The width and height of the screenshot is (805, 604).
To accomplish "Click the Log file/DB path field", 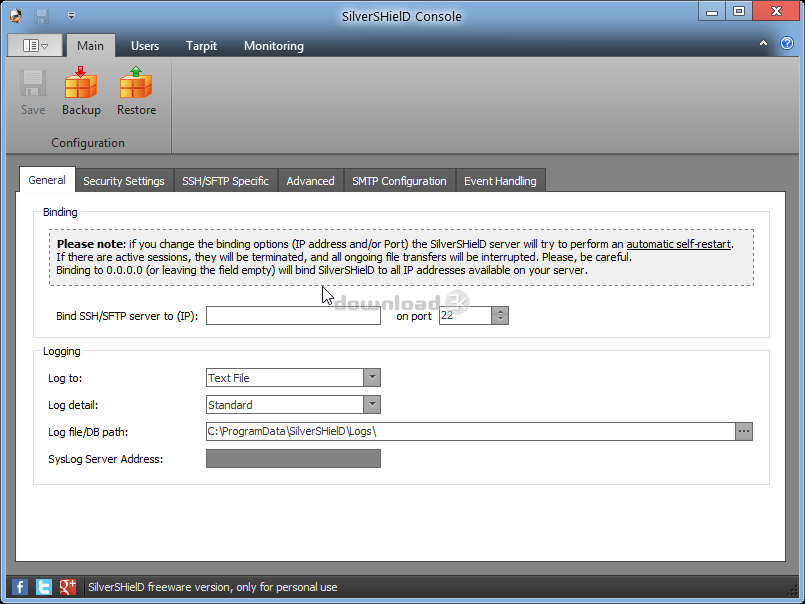I will coord(470,431).
